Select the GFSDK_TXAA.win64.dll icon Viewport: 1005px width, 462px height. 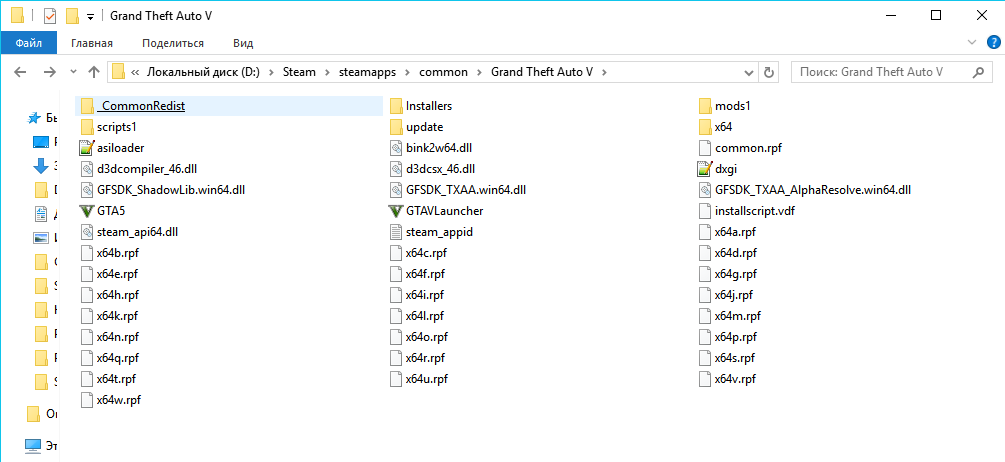[396, 190]
